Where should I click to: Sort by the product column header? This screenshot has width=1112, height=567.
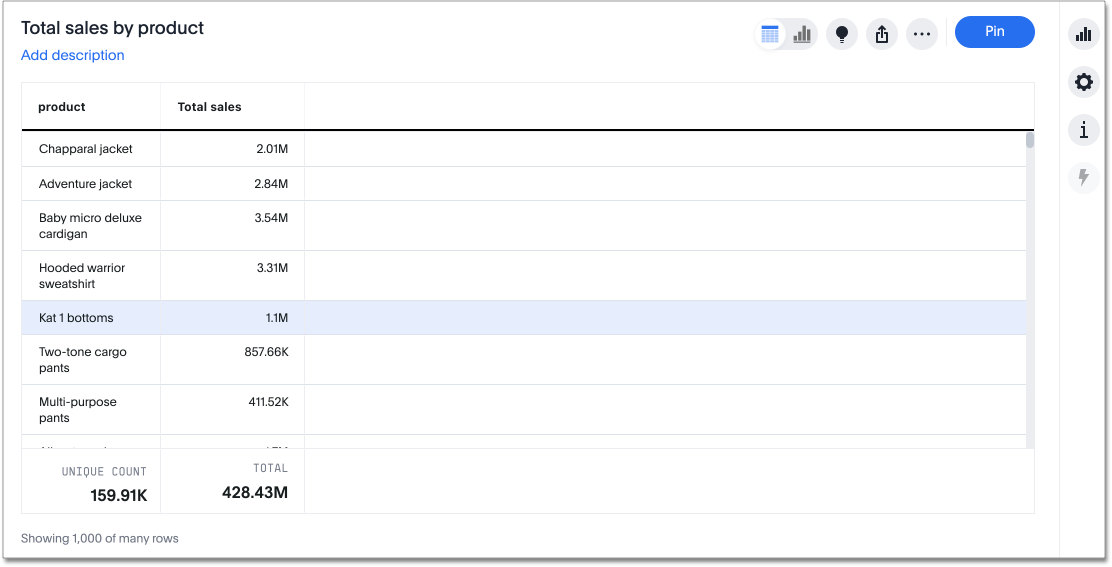click(x=62, y=107)
